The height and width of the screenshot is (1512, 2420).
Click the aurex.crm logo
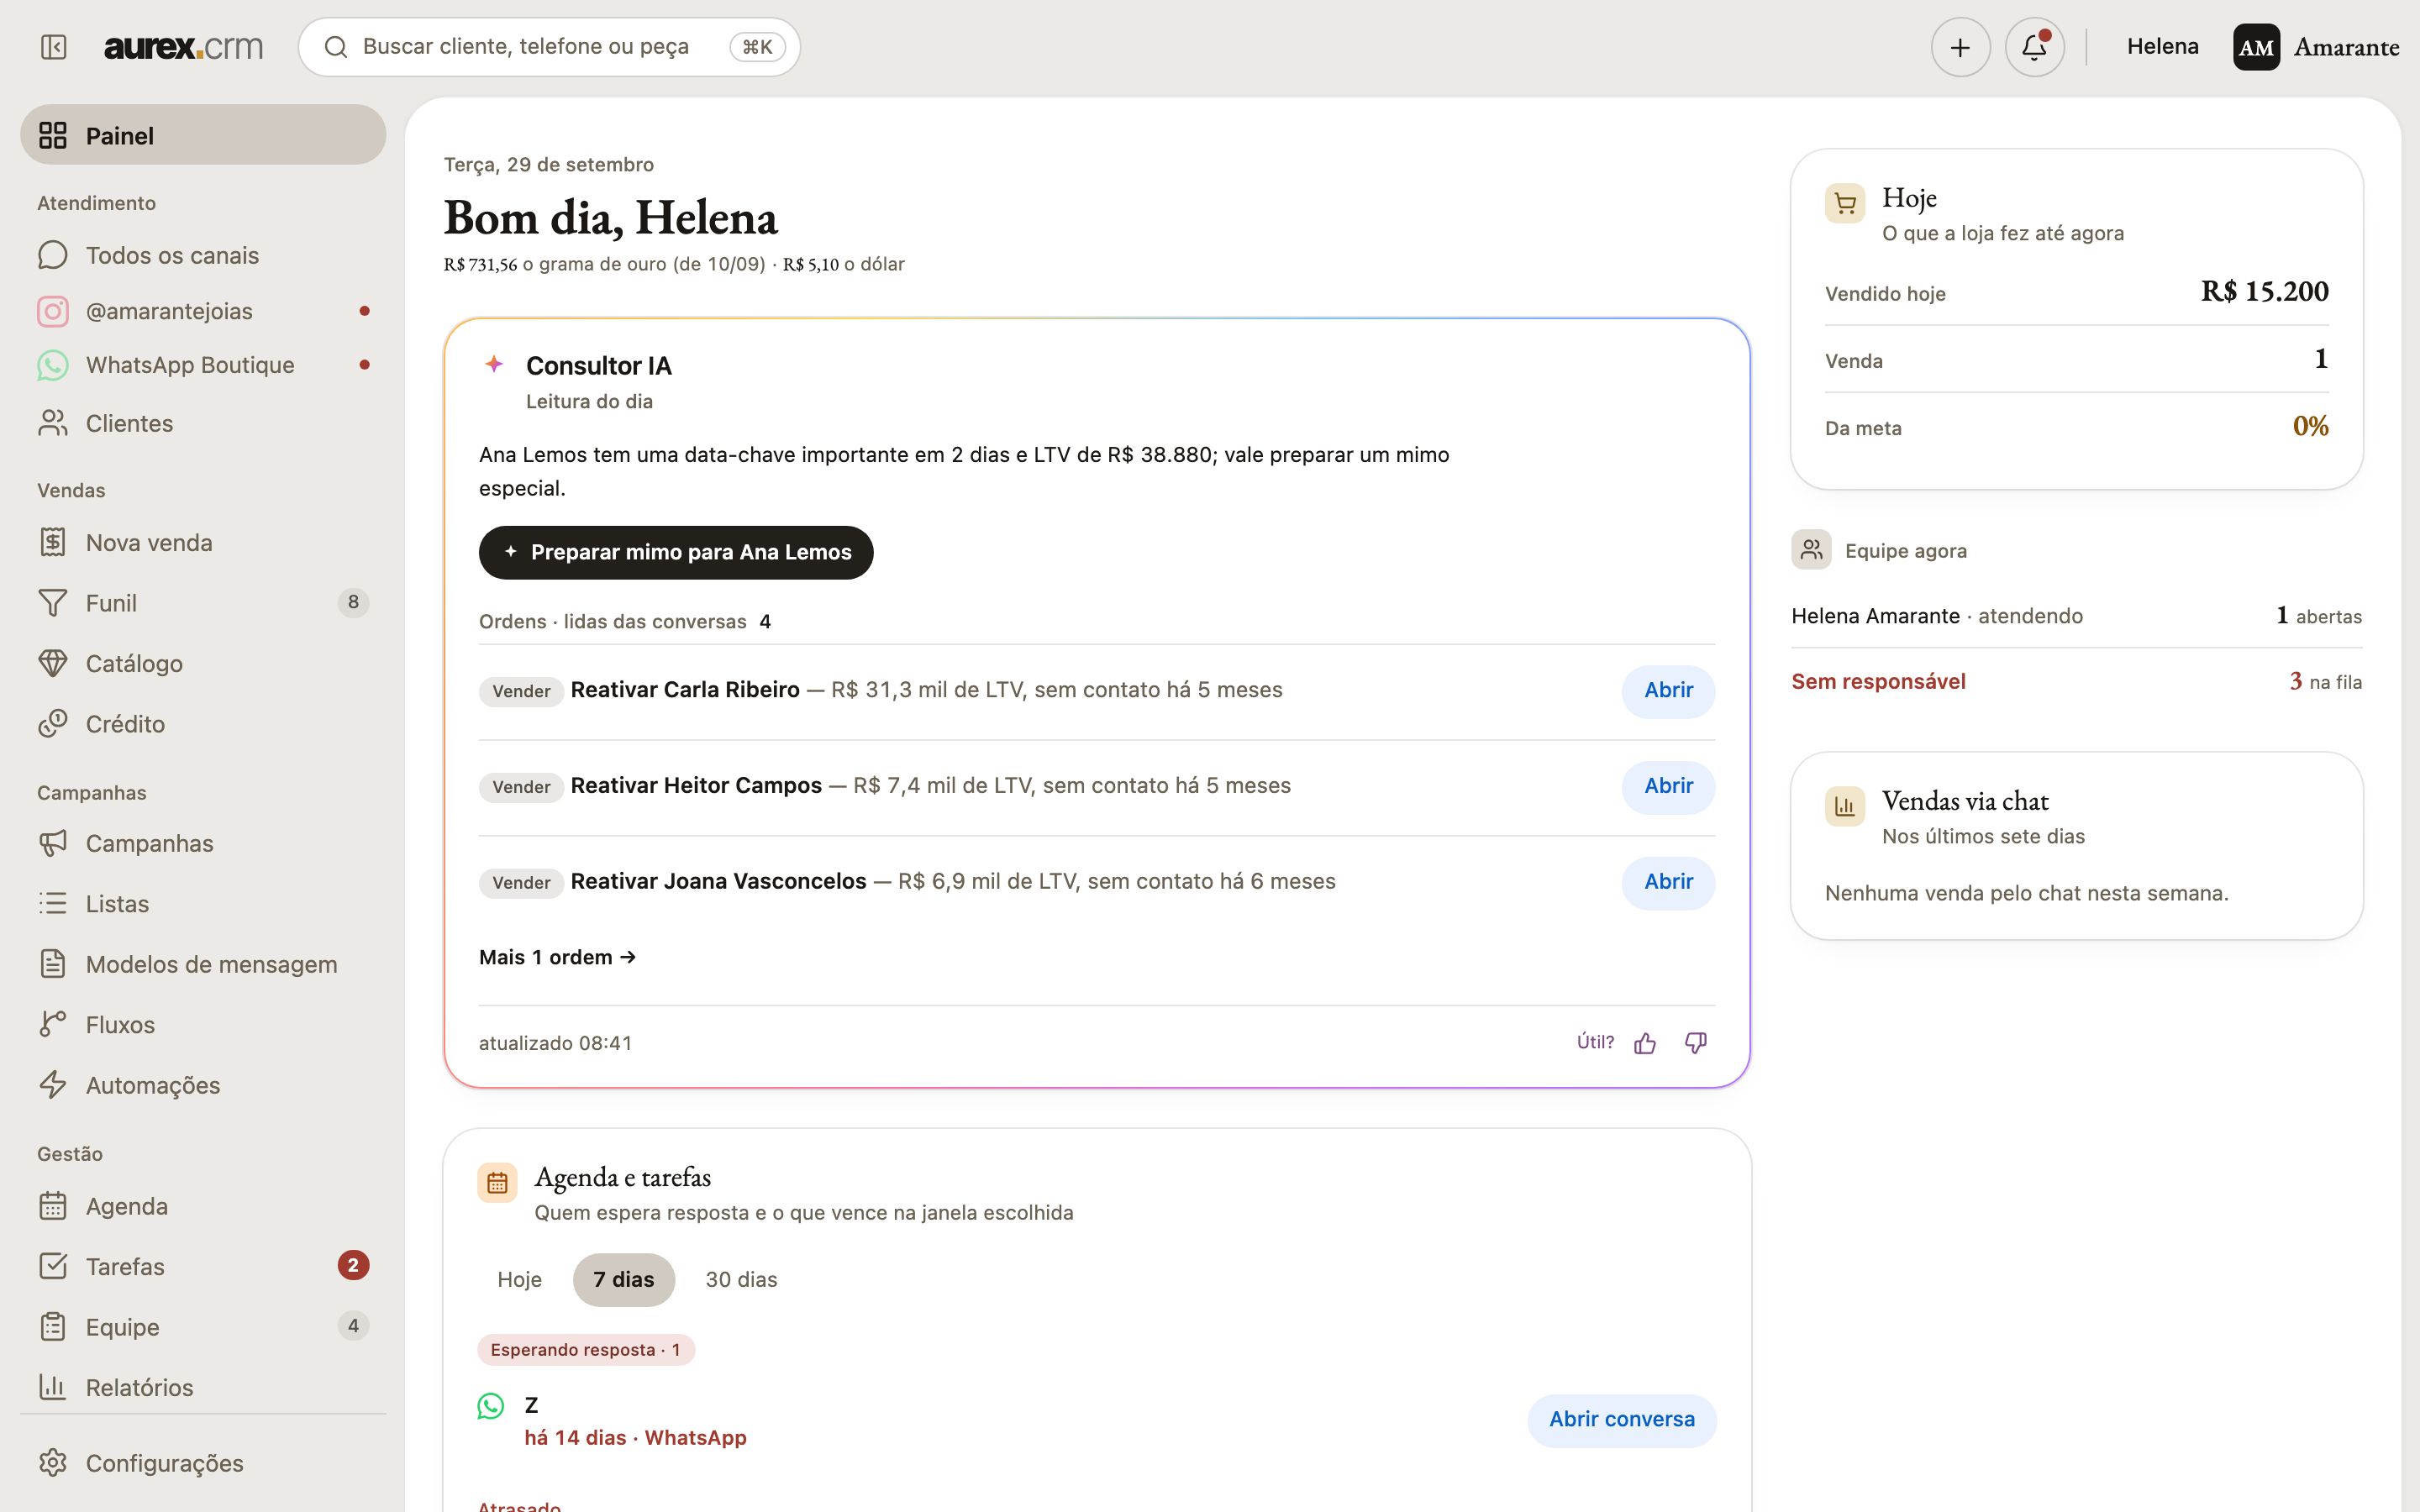pyautogui.click(x=184, y=47)
